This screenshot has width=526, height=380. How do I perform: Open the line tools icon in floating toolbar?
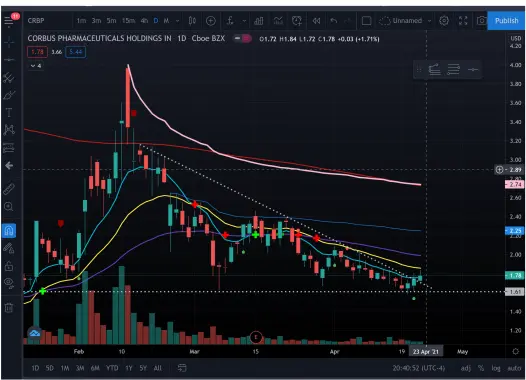(x=434, y=69)
